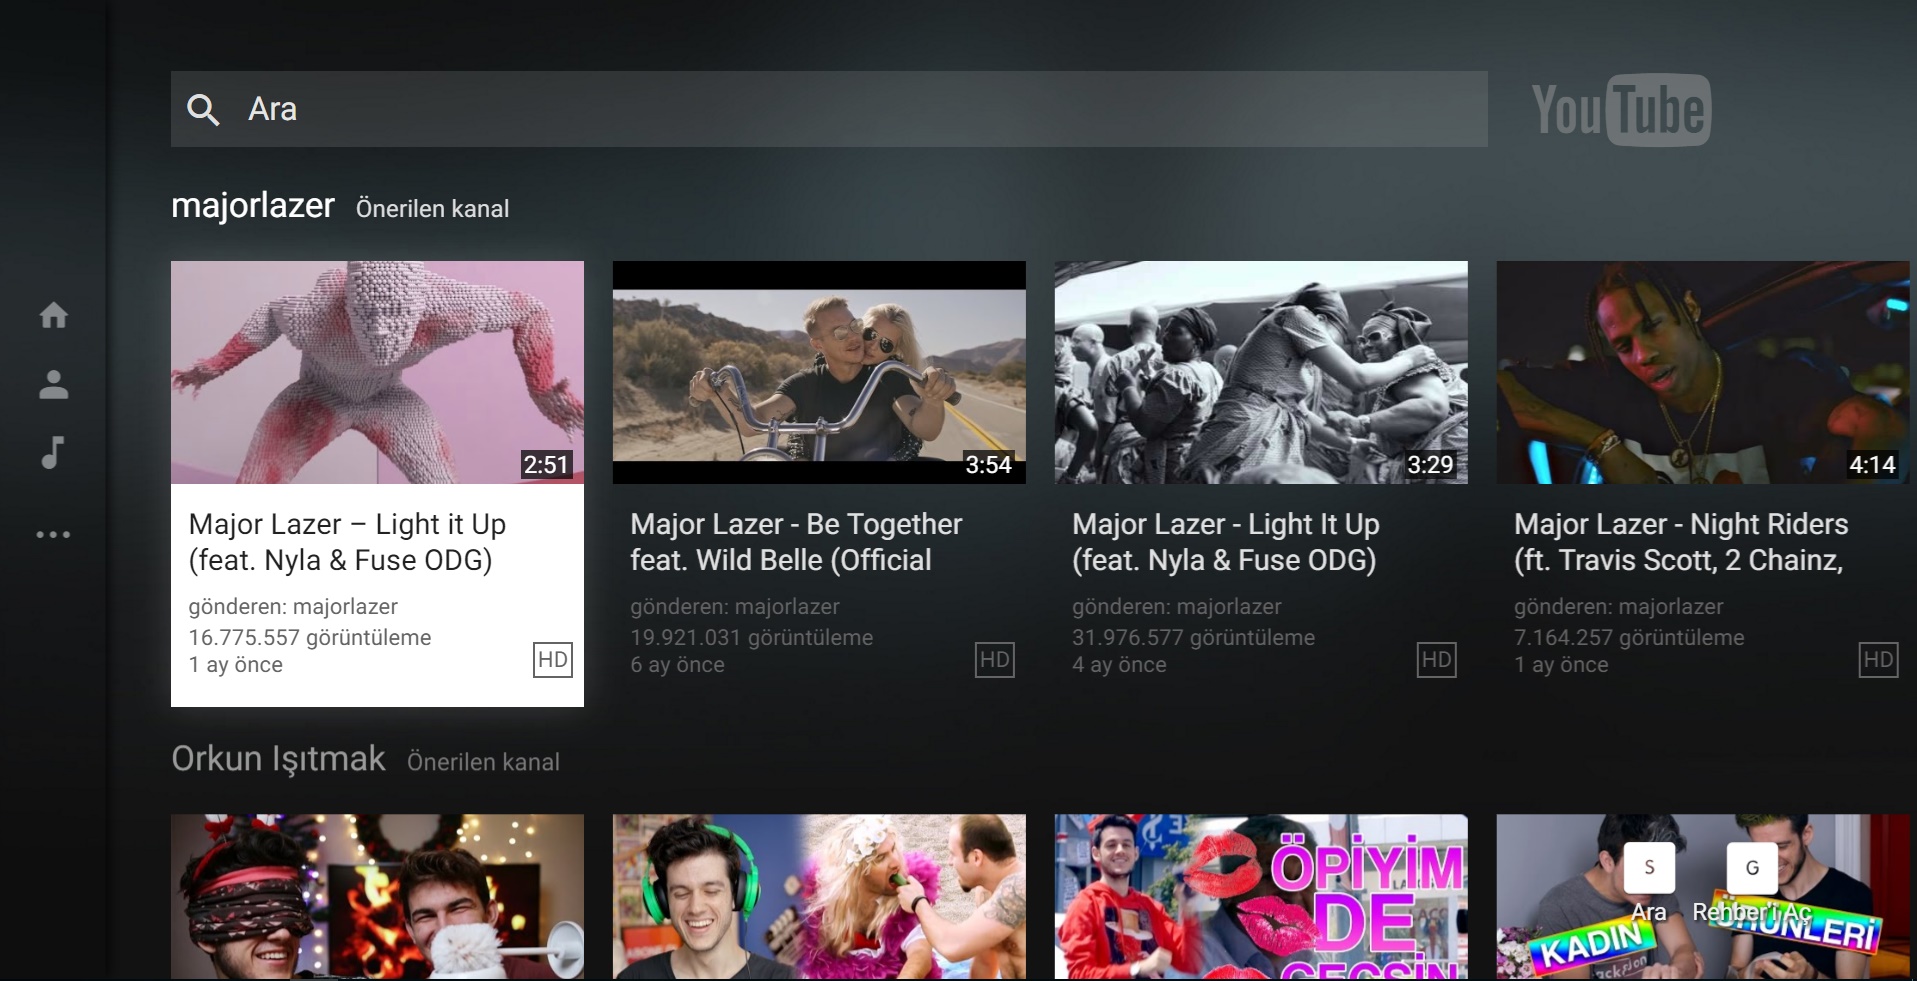Image resolution: width=1917 pixels, height=981 pixels.
Task: Open the Music note section
Action: coord(53,452)
